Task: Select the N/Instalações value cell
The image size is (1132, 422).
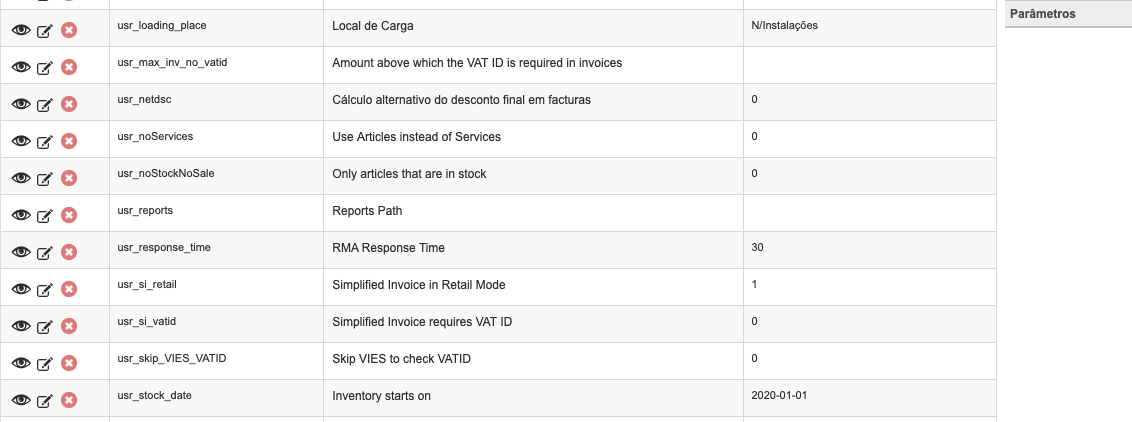Action: click(x=870, y=28)
